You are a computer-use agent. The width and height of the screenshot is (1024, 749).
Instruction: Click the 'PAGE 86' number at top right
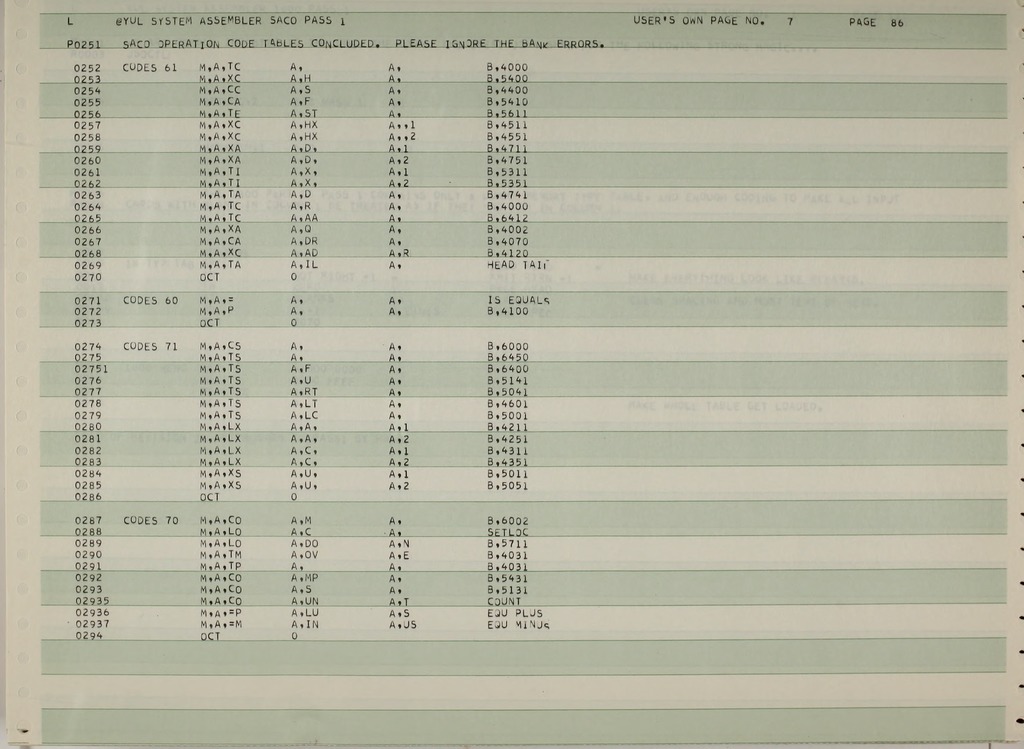pos(876,22)
